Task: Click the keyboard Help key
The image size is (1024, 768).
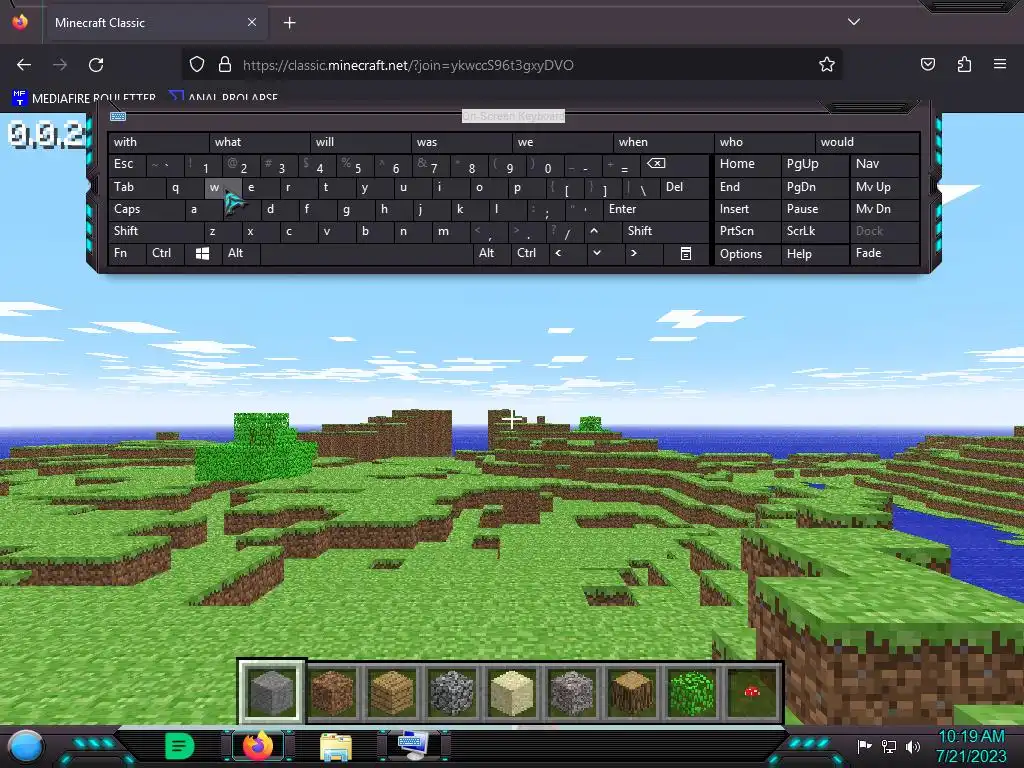Action: (x=814, y=254)
